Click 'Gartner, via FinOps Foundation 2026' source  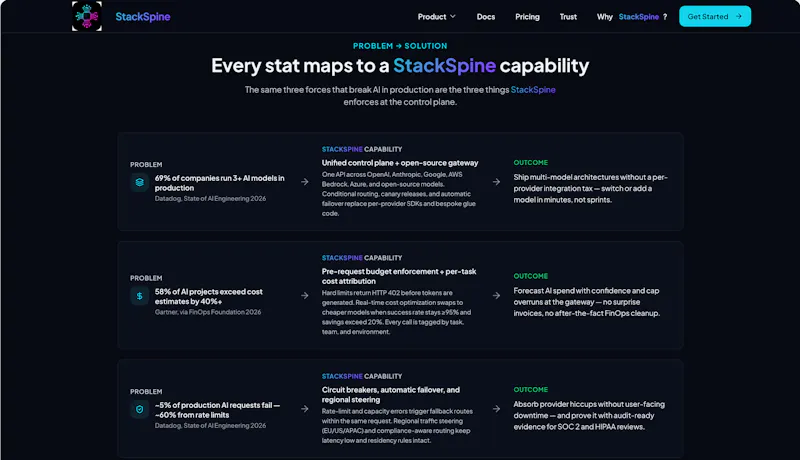coord(208,312)
